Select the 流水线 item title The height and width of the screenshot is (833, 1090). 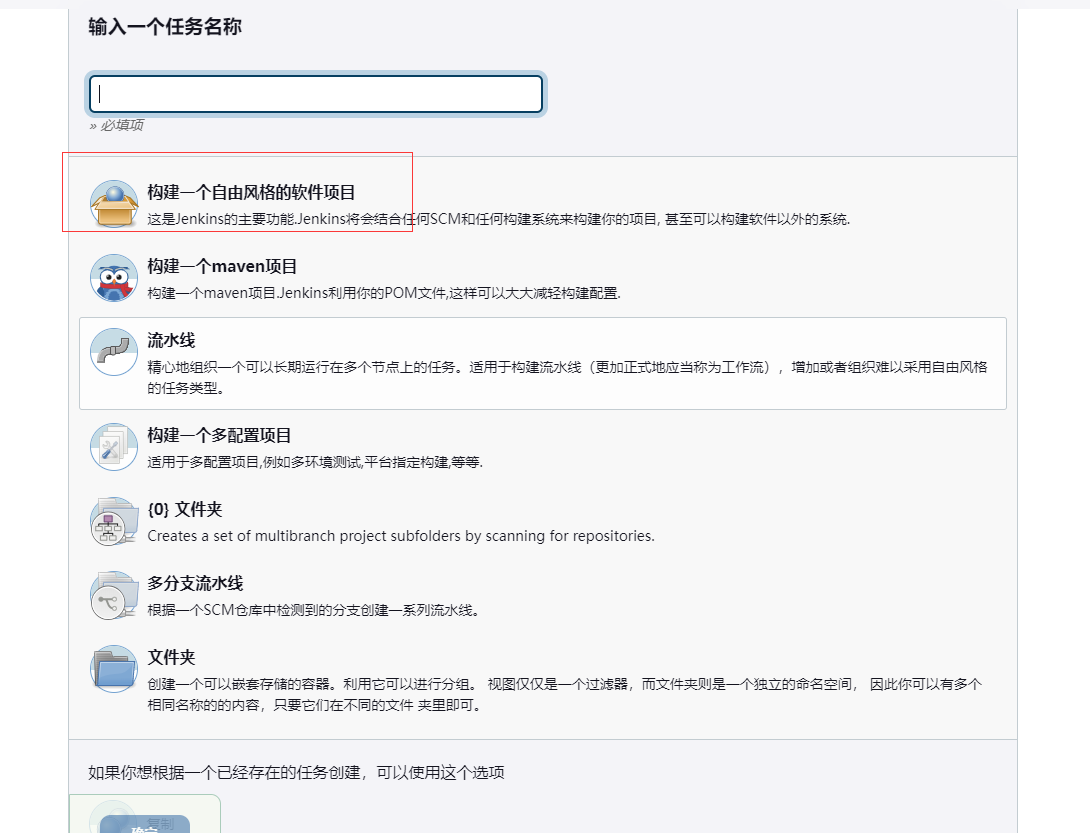click(x=171, y=340)
